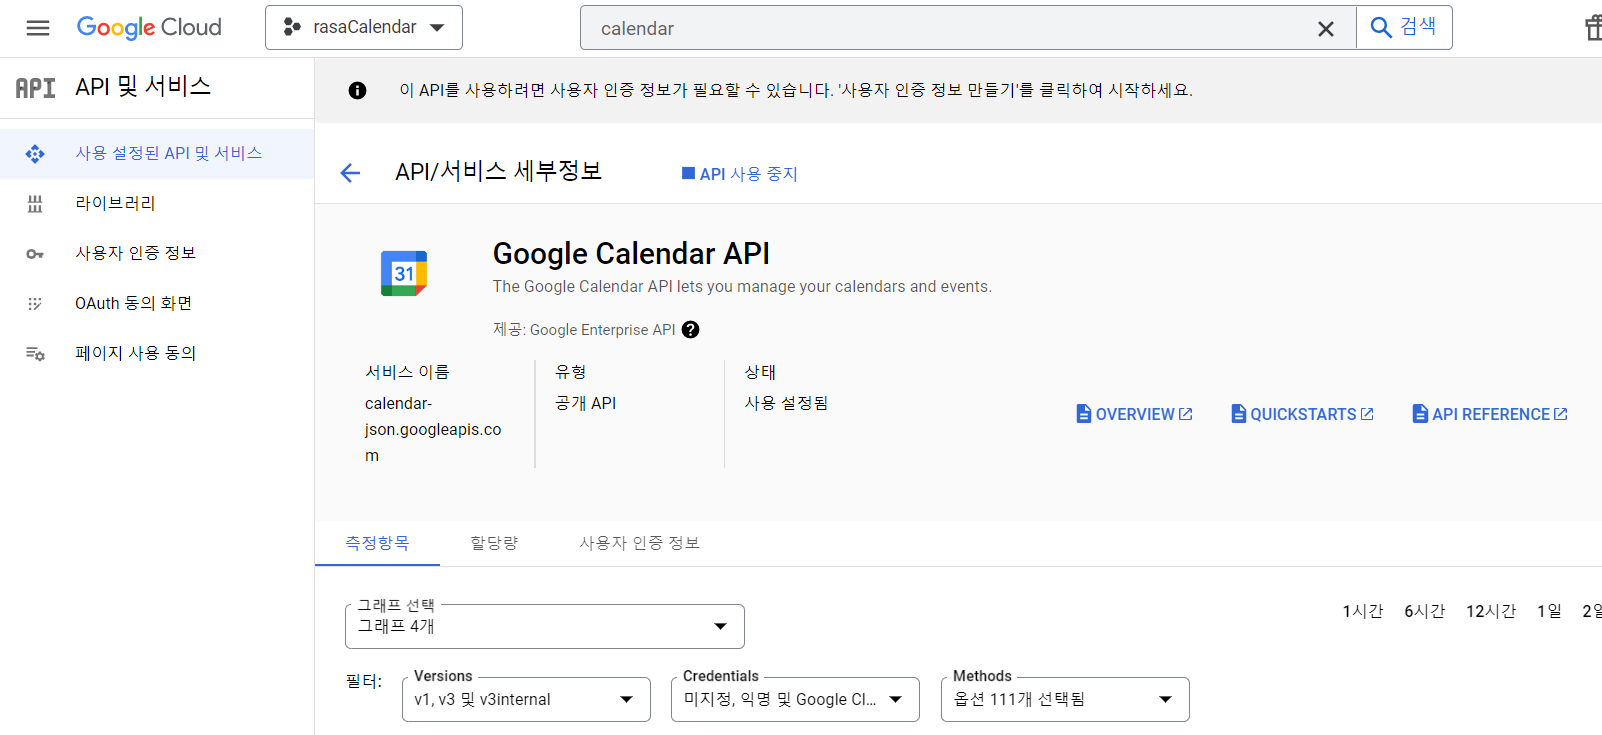Click the calendar-json.googleapis.com service name
This screenshot has width=1602, height=735.
(x=433, y=430)
